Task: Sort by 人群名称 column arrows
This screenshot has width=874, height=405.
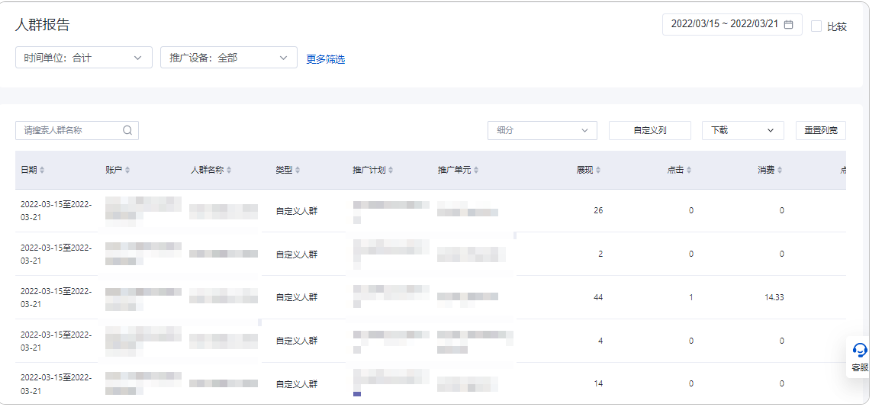Action: (229, 170)
